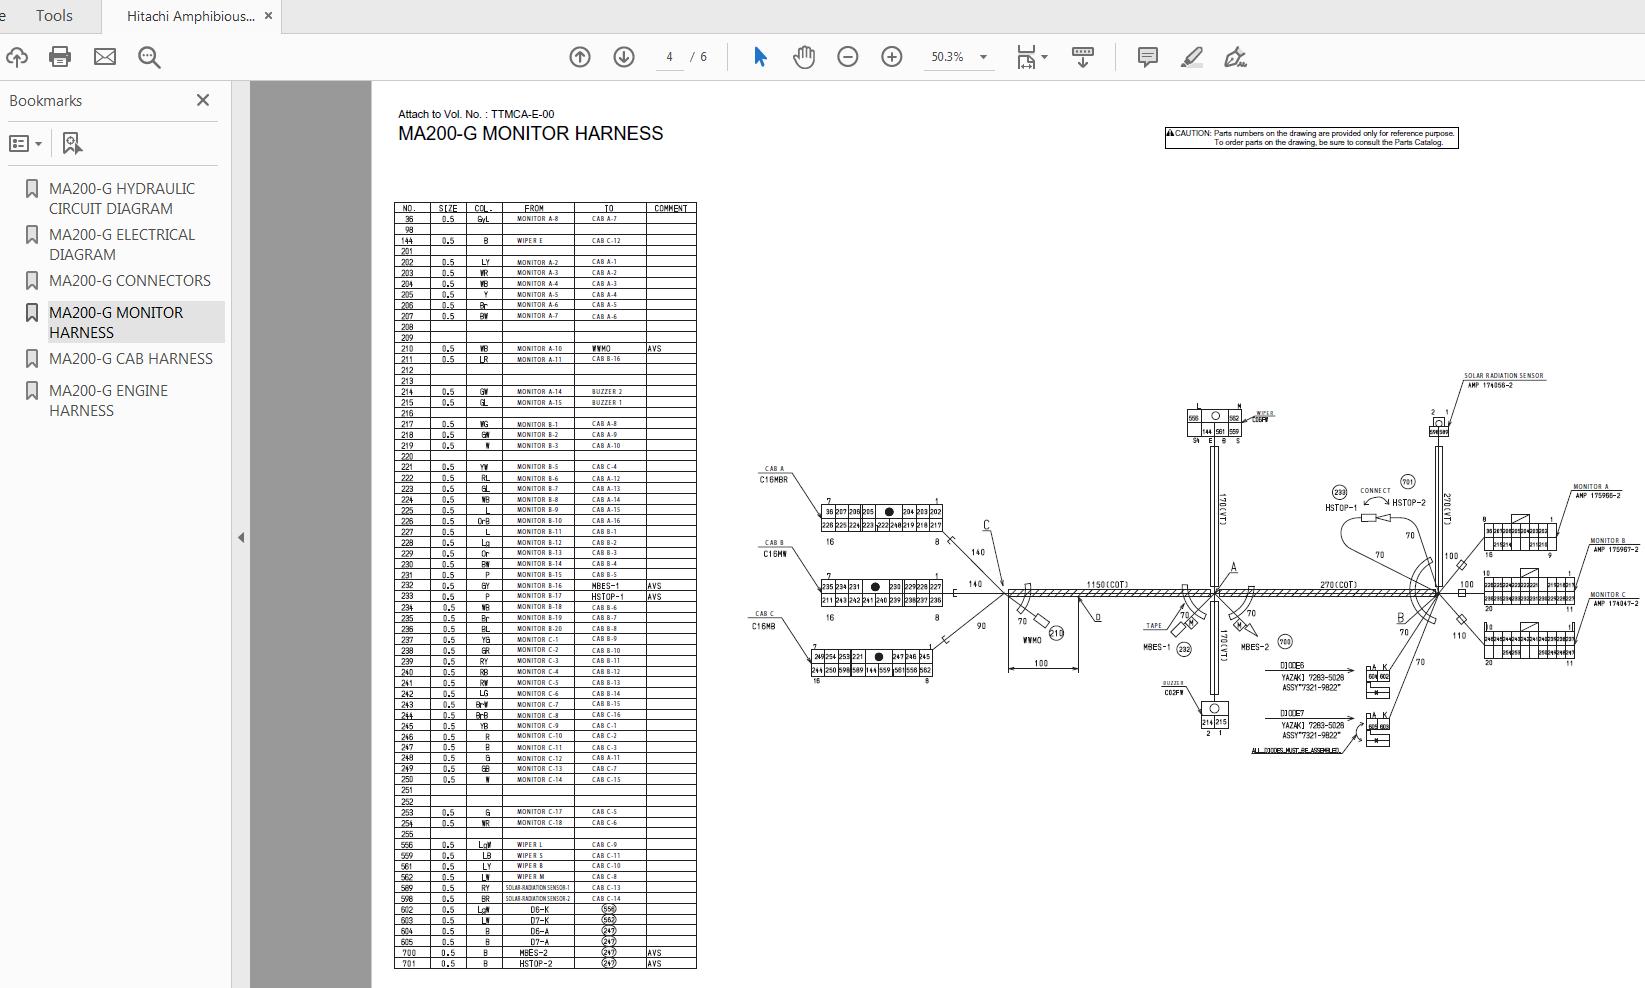Email the document as attachment

(104, 57)
